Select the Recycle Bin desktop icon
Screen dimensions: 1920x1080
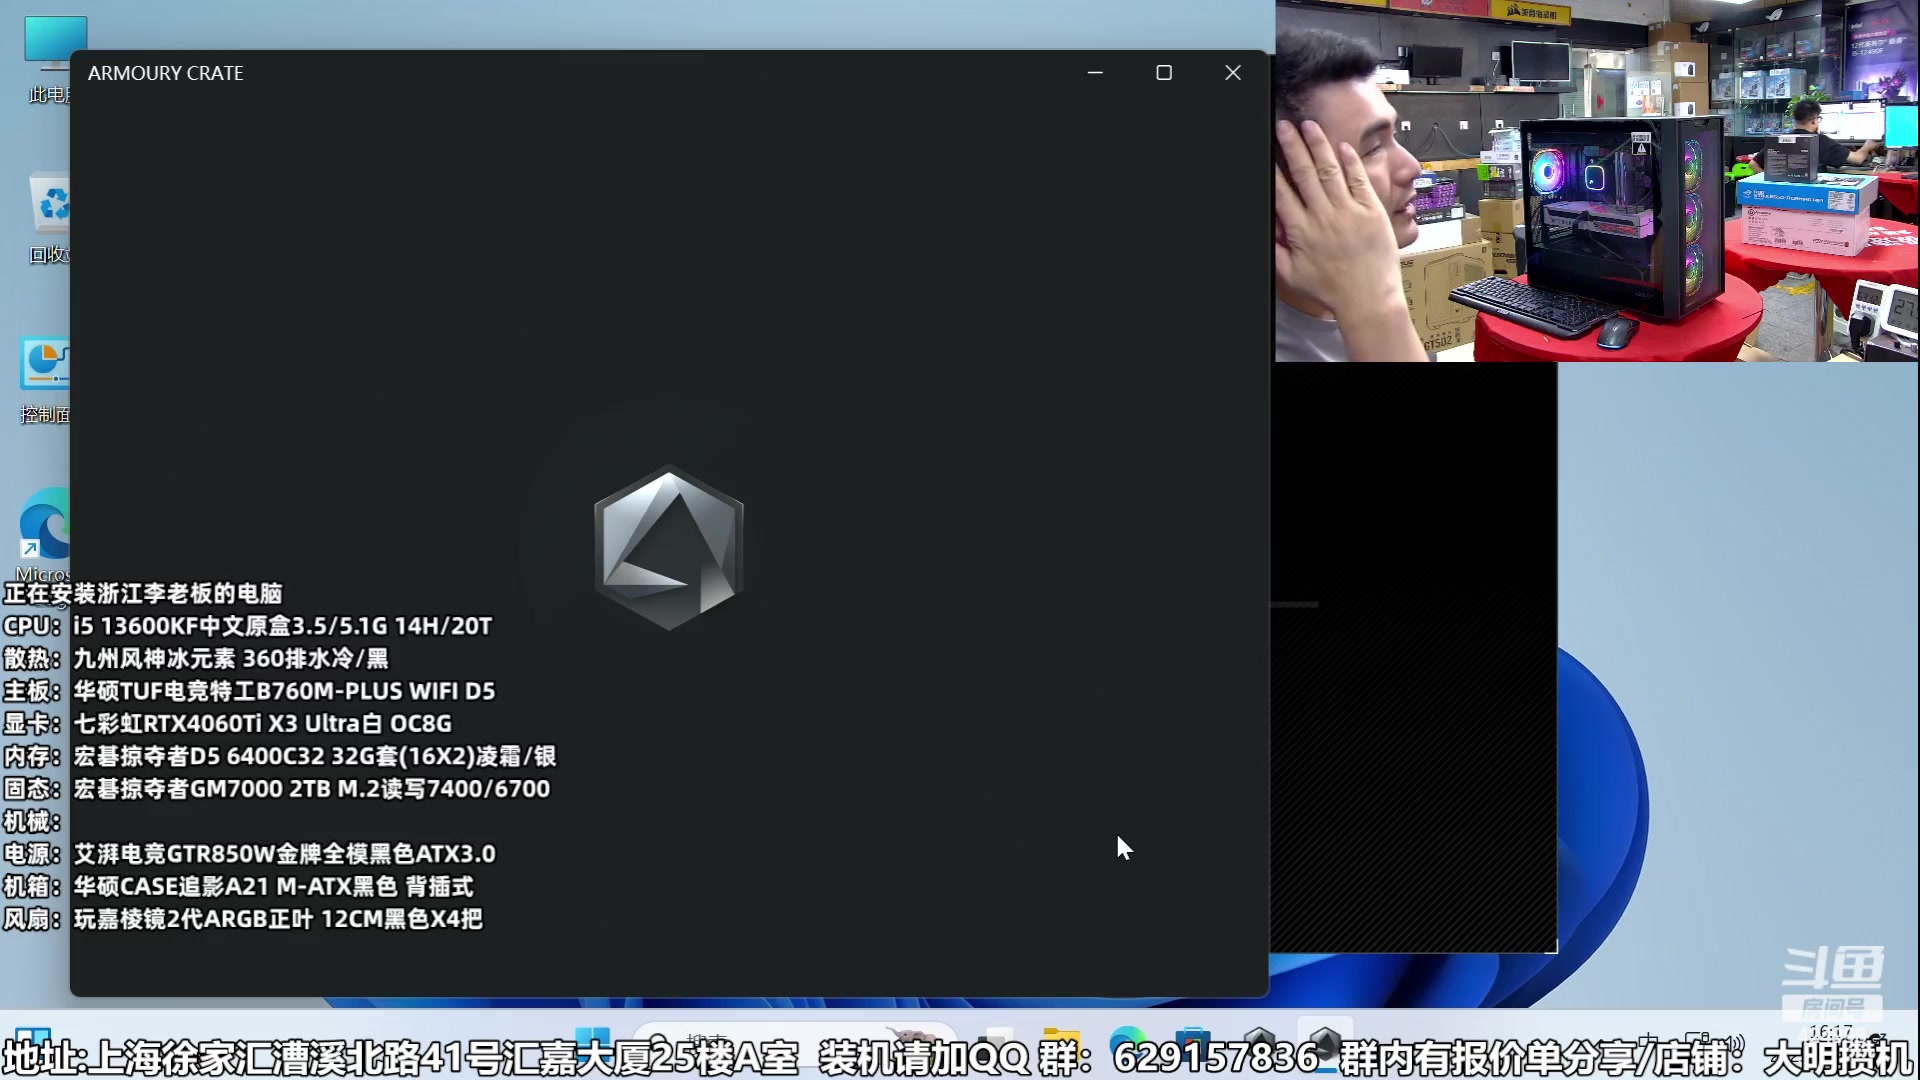point(50,205)
